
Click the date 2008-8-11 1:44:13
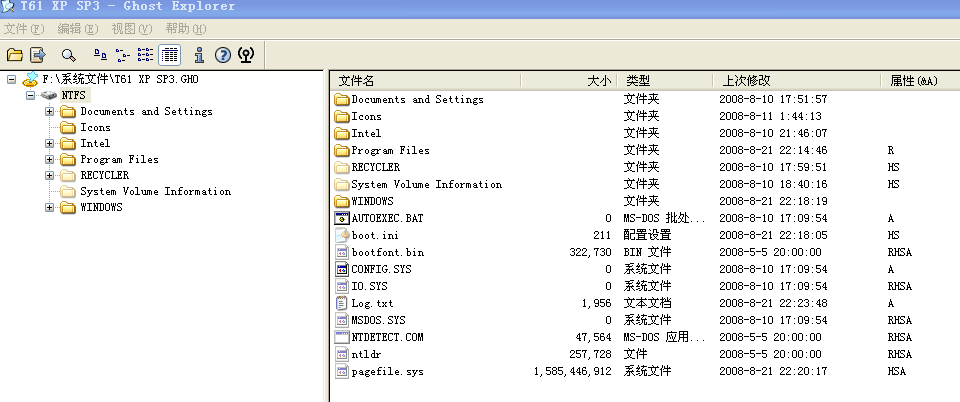click(x=770, y=116)
